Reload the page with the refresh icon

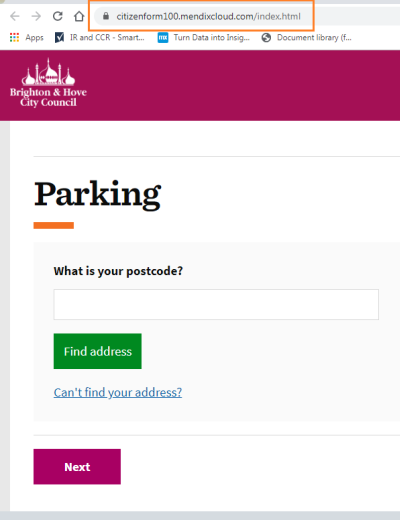point(58,16)
